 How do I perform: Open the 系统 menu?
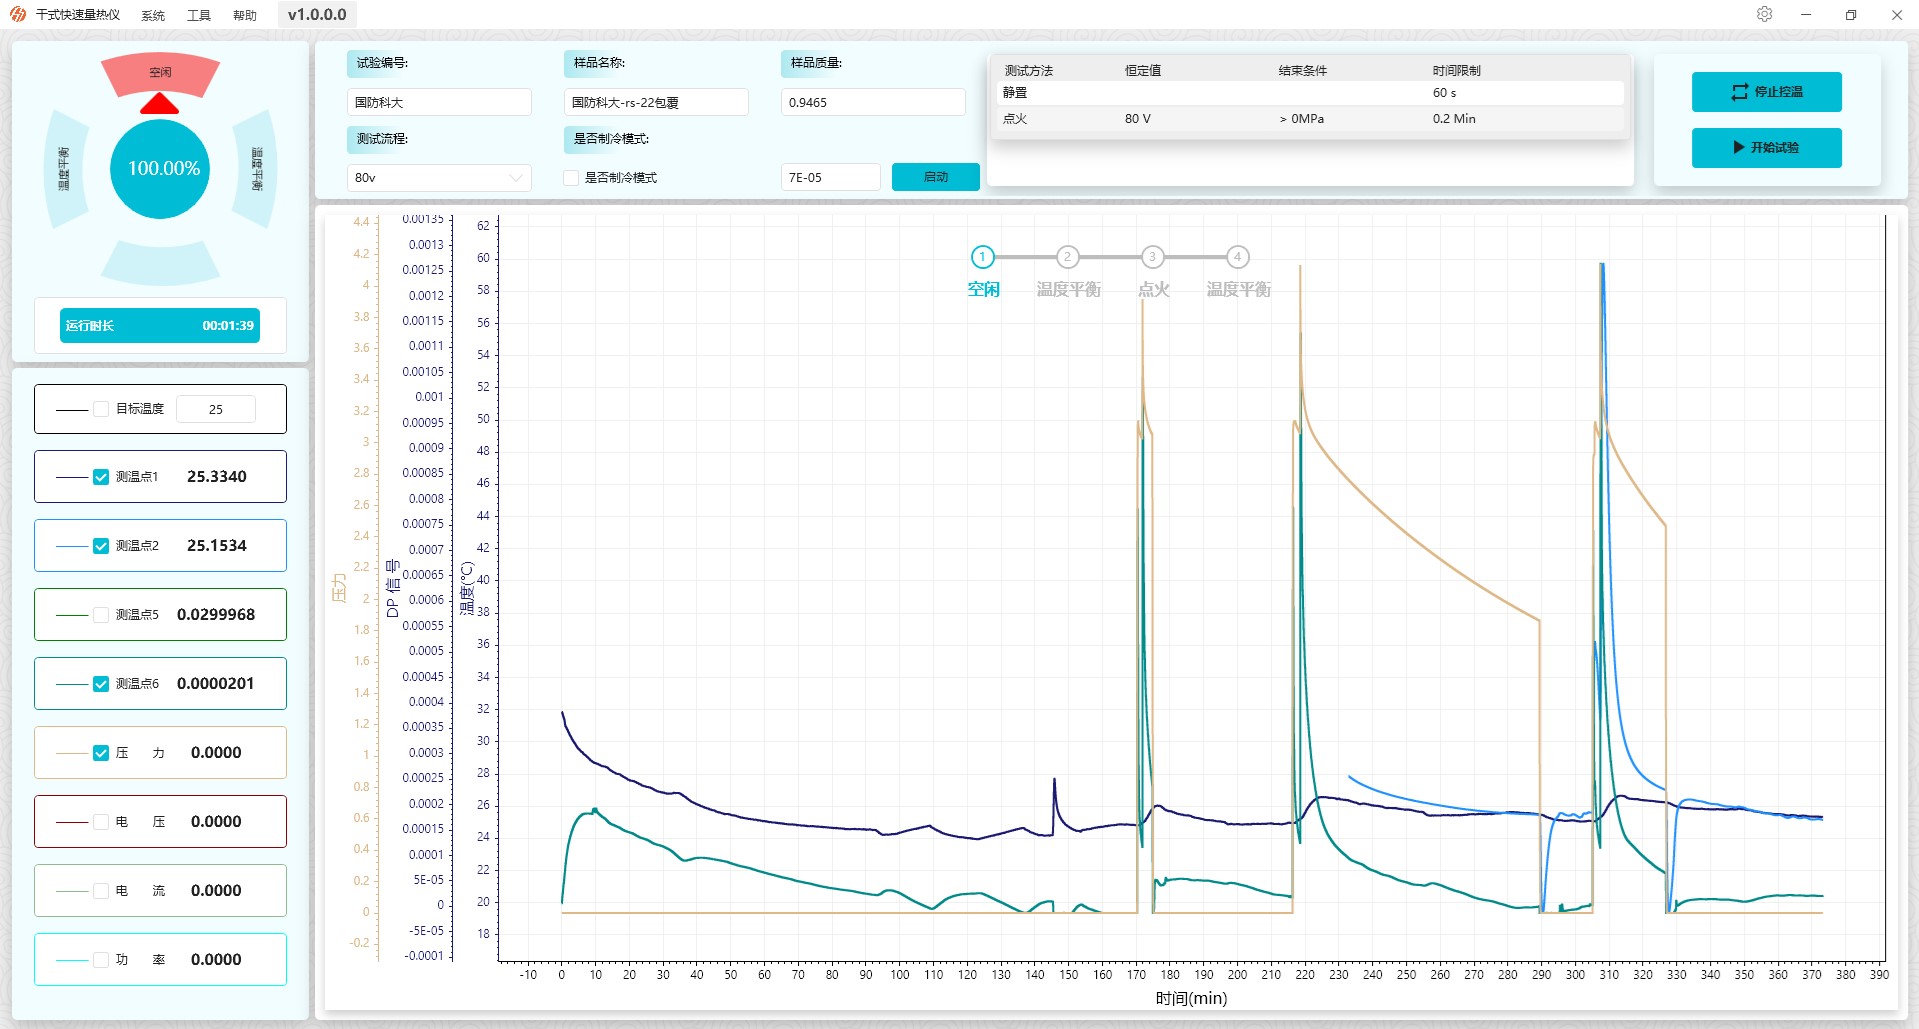point(153,15)
